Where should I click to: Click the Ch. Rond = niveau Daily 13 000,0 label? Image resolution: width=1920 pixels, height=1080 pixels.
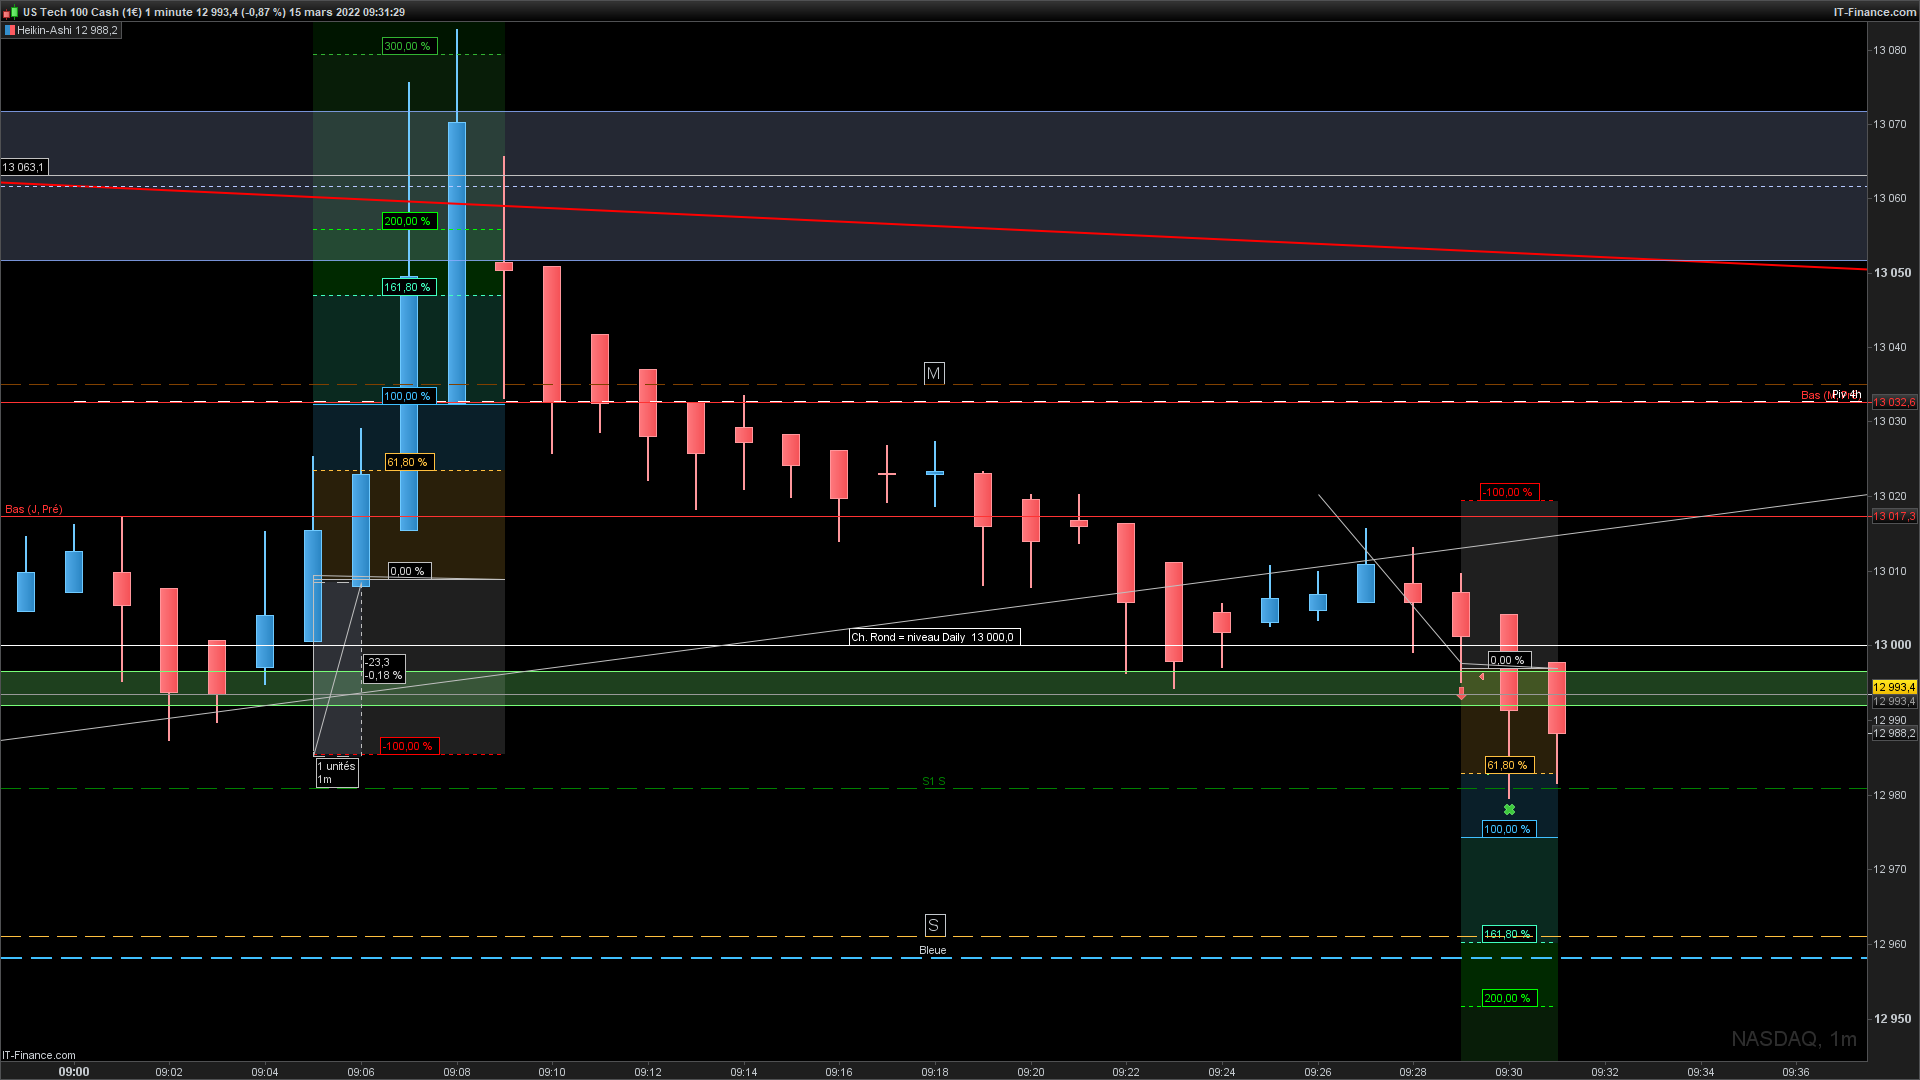[933, 637]
